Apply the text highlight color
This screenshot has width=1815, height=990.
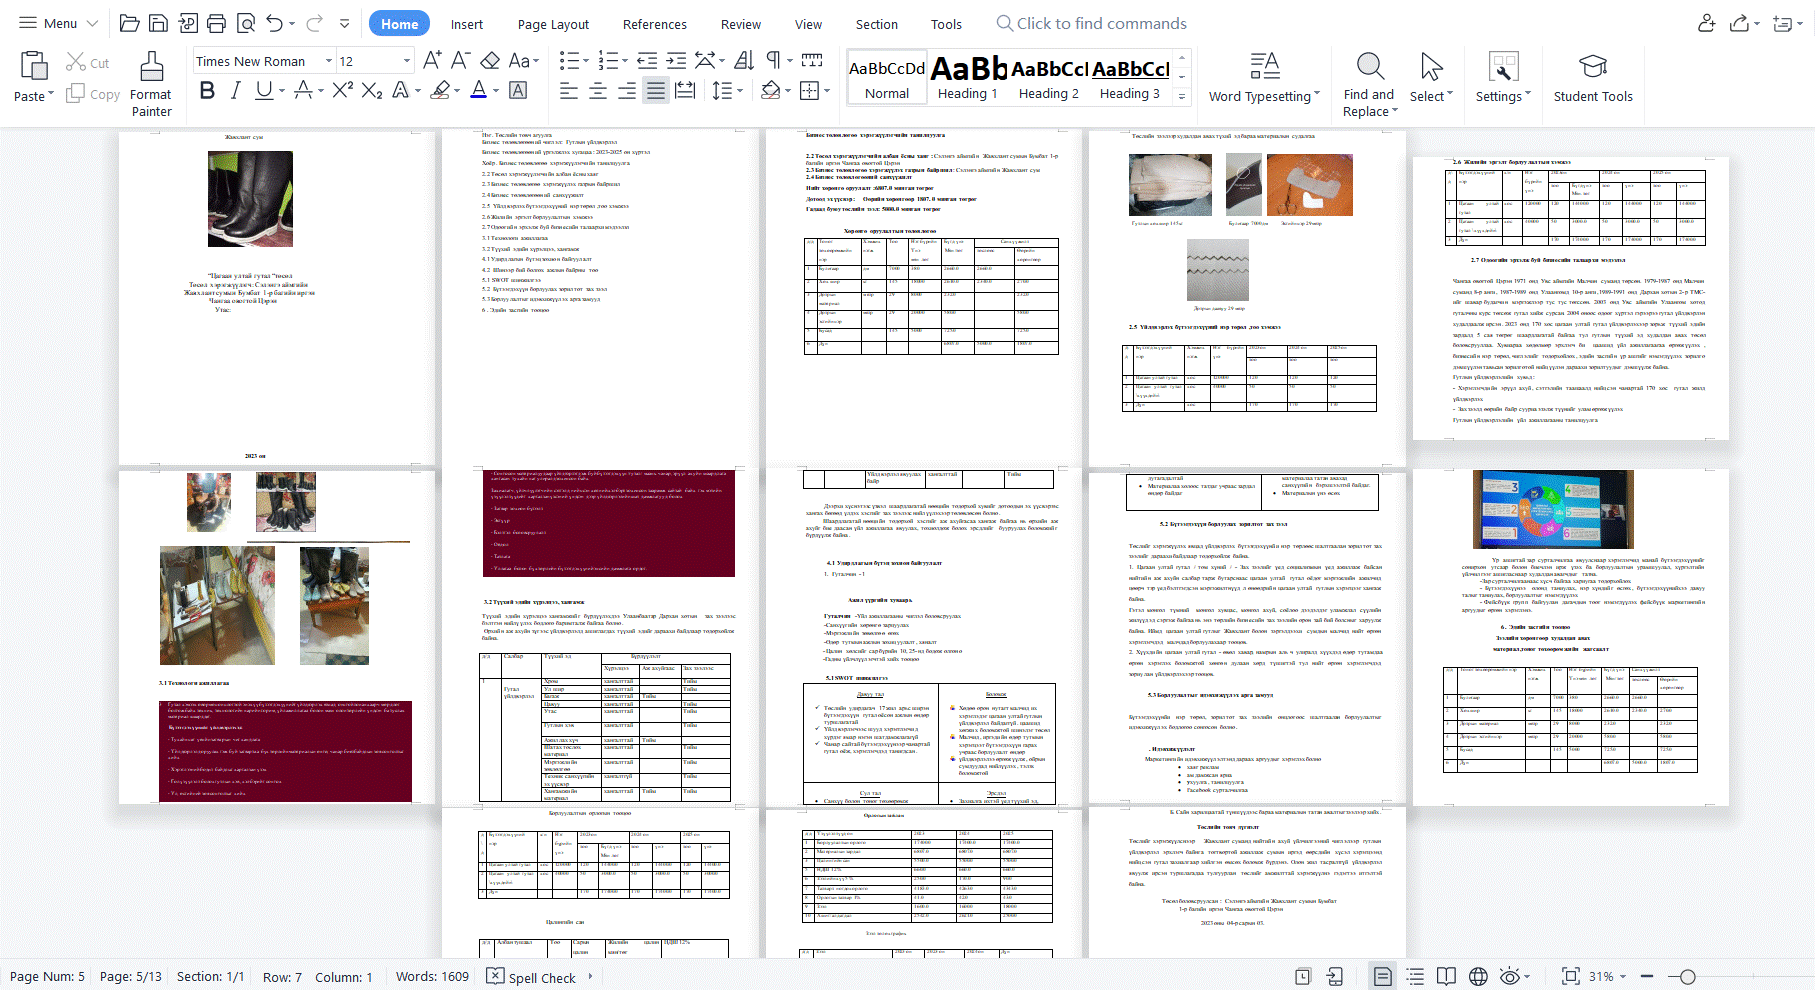click(x=440, y=90)
